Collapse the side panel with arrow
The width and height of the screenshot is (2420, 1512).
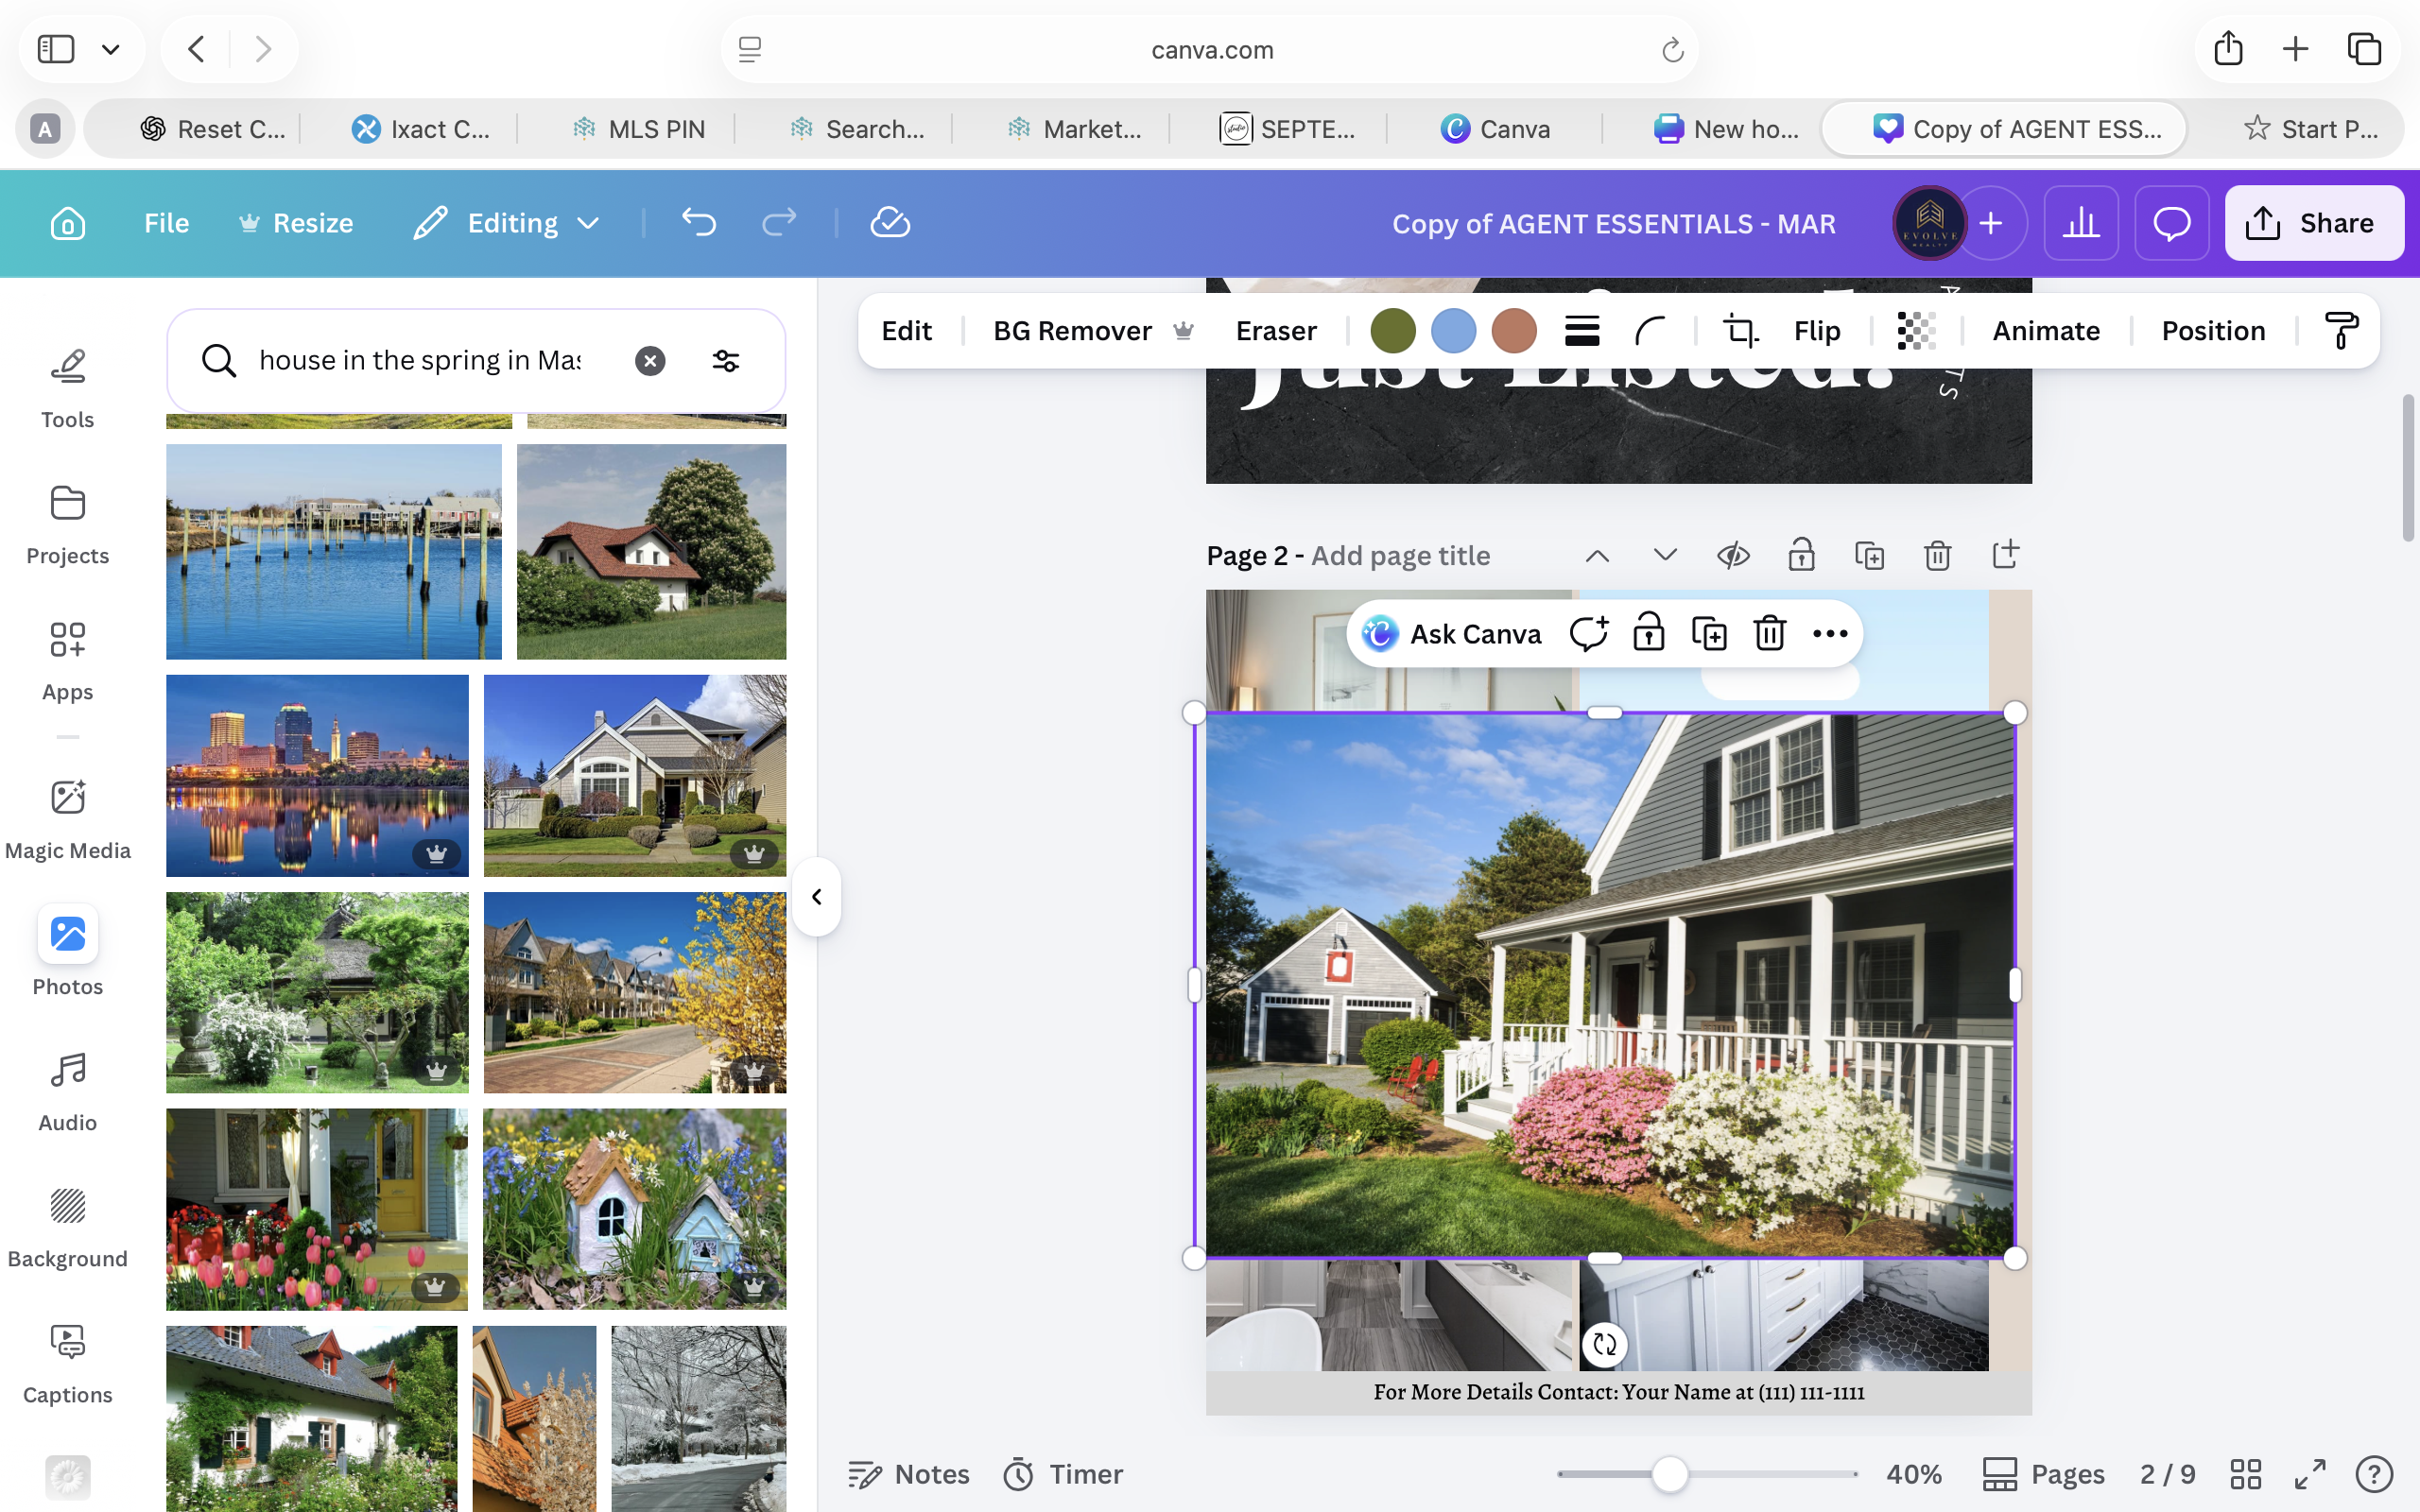tap(816, 897)
